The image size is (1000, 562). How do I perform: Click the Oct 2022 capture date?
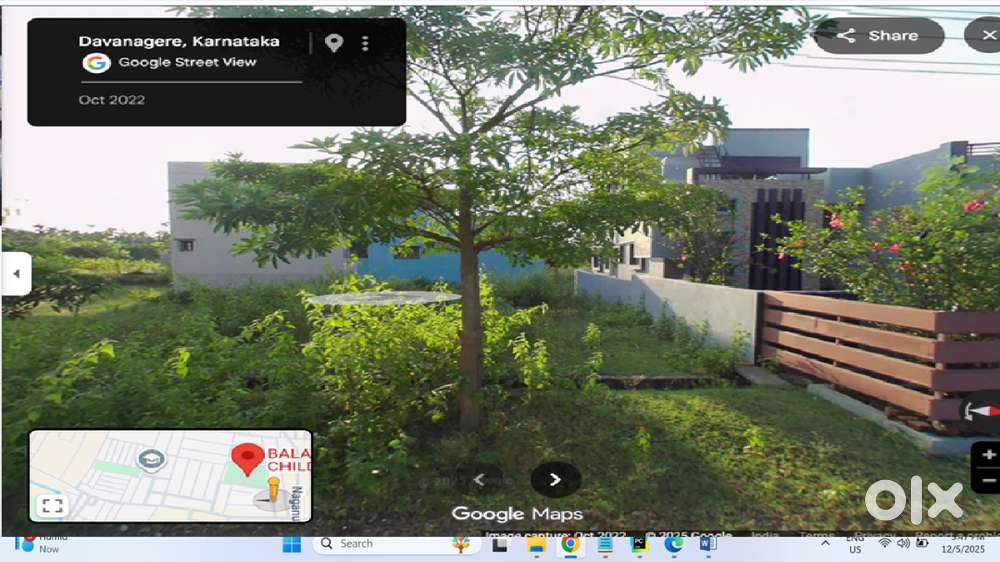(x=112, y=100)
